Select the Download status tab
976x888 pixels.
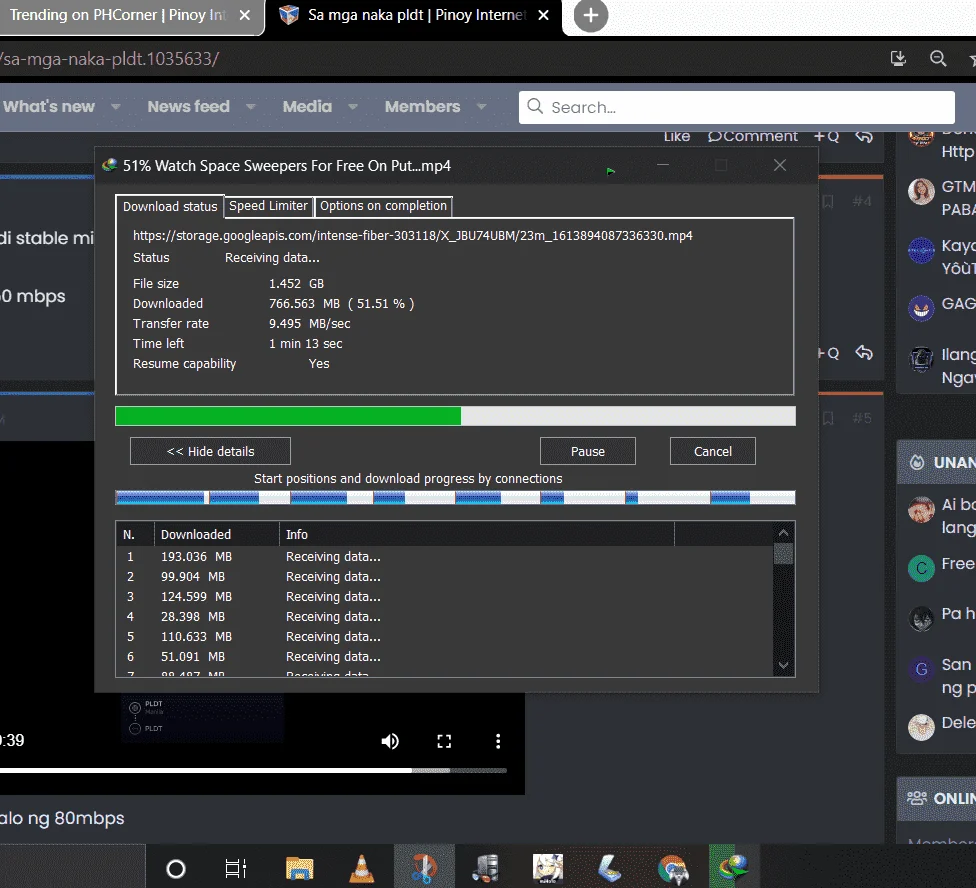tap(170, 207)
